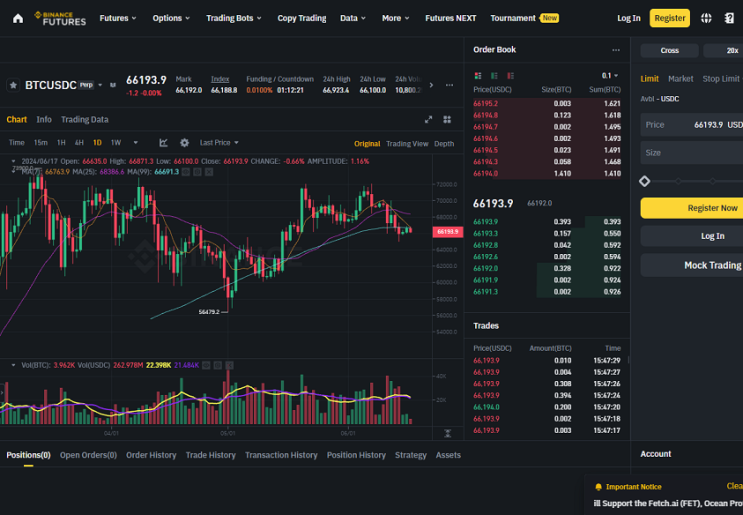Click the order size slider handle

pyautogui.click(x=644, y=181)
